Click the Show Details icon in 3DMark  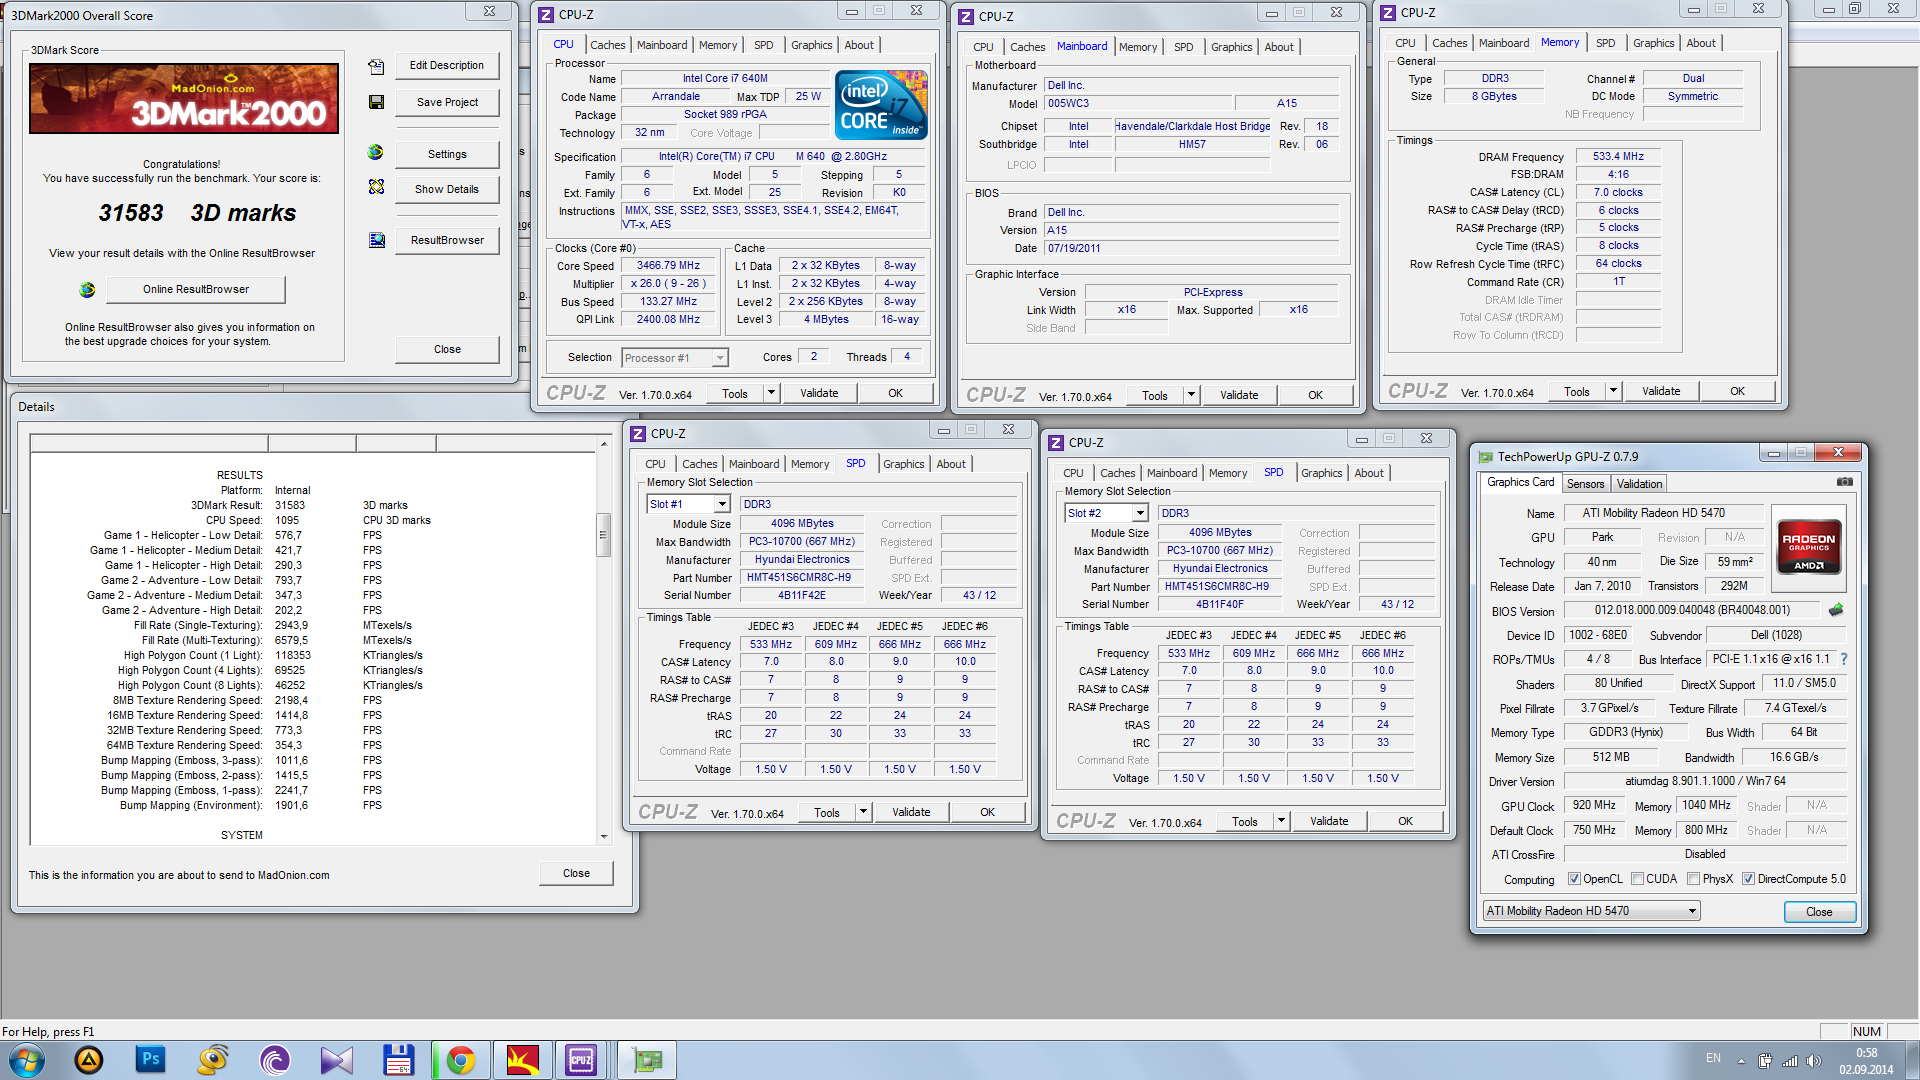376,187
